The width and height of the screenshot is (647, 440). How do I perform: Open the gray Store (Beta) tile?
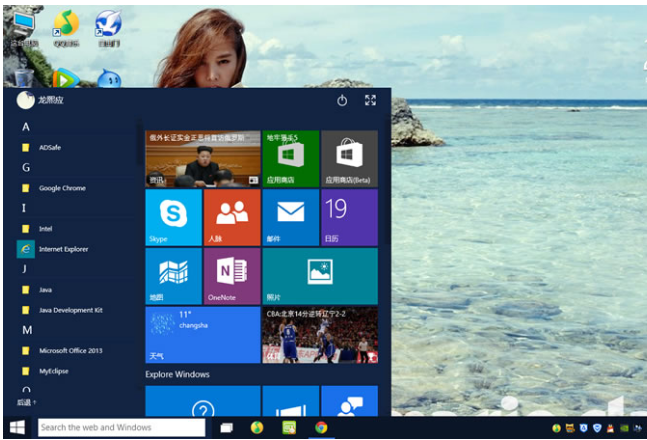pyautogui.click(x=349, y=158)
